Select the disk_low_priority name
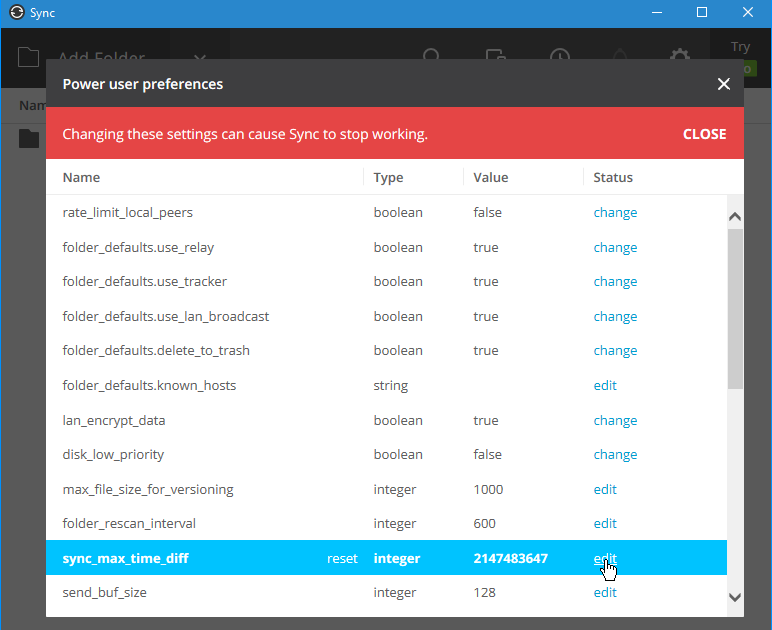The image size is (772, 630). (113, 454)
